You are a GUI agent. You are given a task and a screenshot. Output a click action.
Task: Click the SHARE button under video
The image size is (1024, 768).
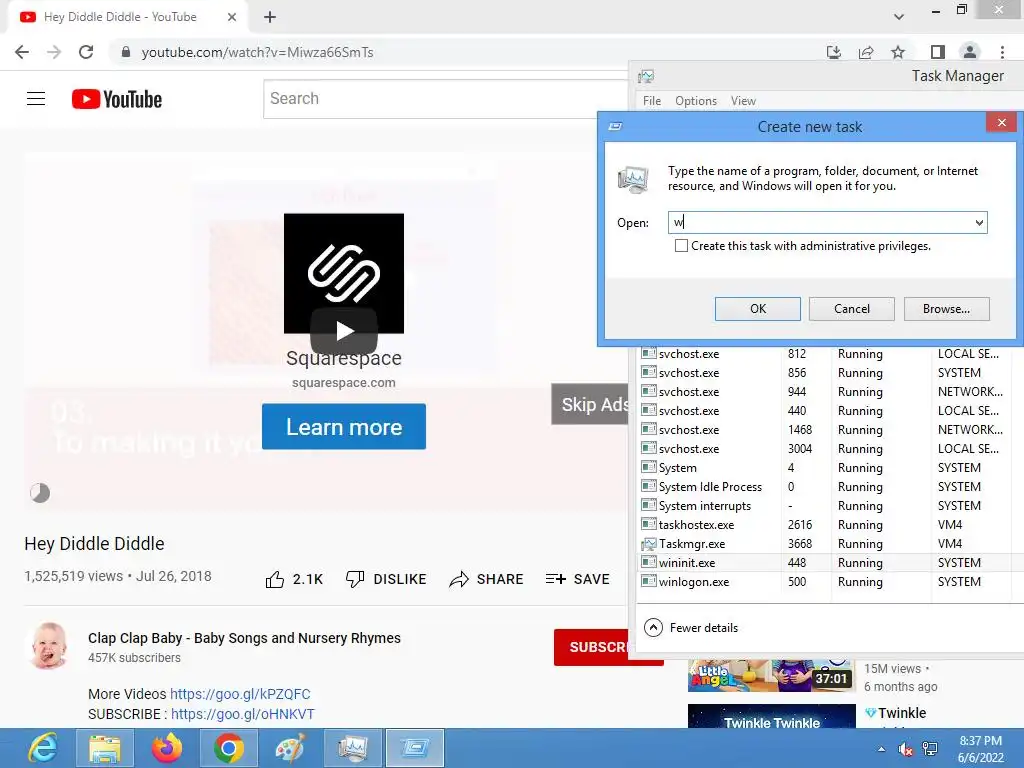point(487,579)
